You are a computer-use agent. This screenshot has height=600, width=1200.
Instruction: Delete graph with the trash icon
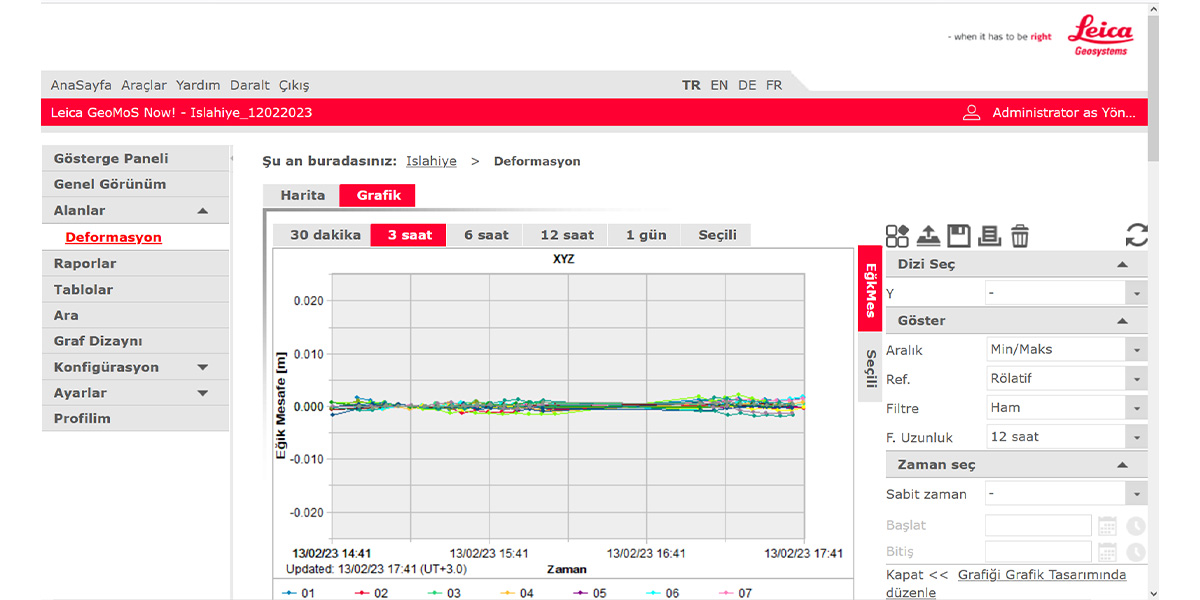click(1019, 236)
